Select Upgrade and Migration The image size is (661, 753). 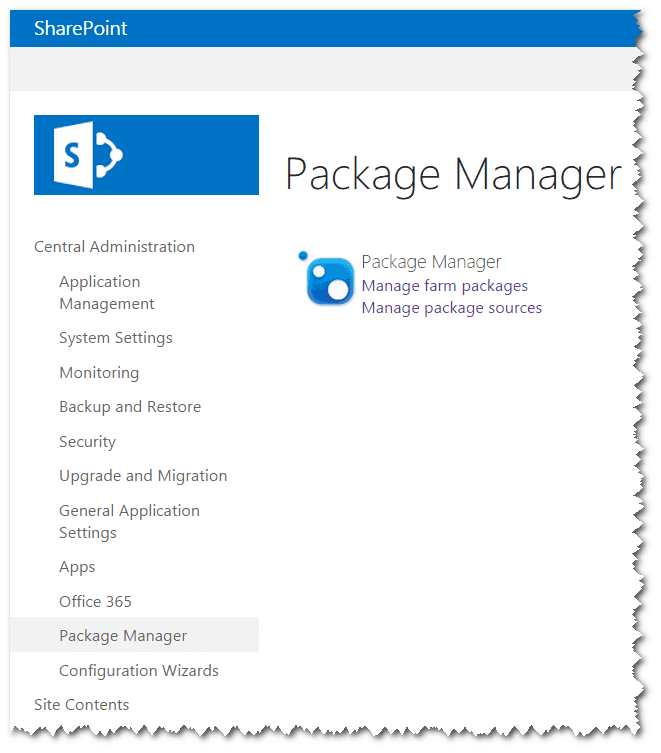143,476
